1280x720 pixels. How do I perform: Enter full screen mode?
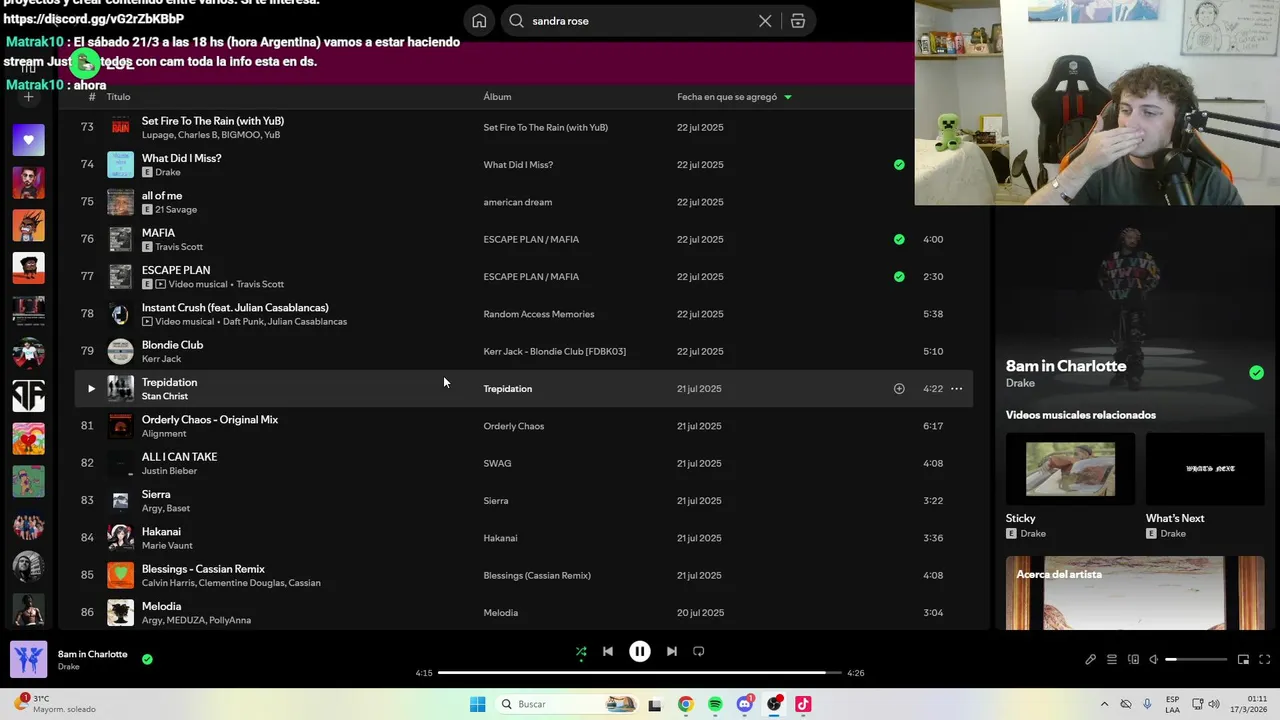1264,660
